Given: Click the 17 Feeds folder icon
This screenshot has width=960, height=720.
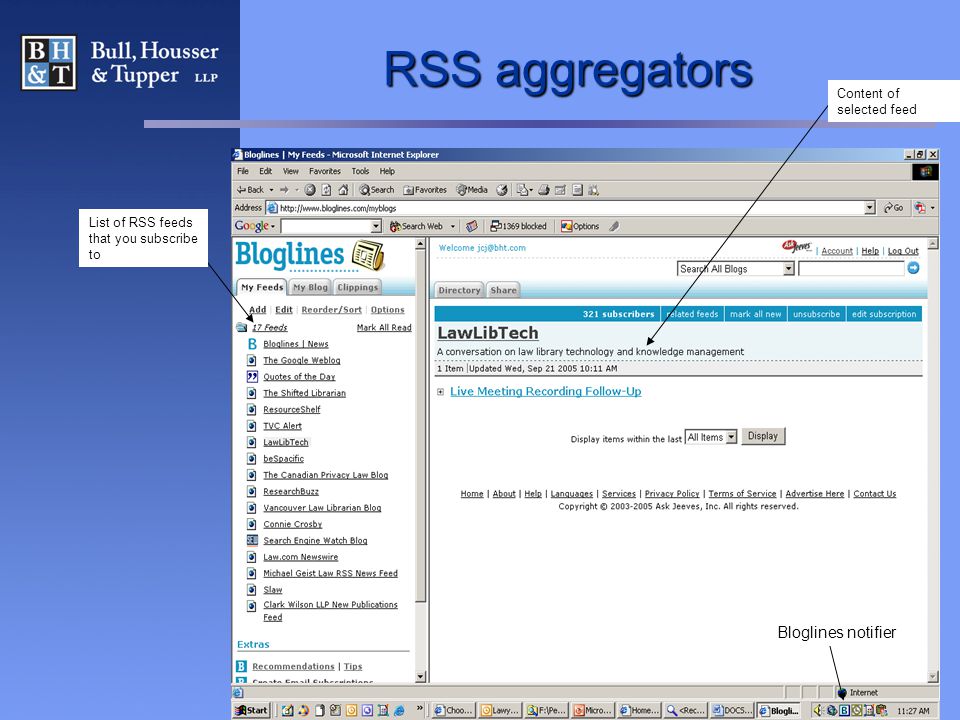Looking at the screenshot, I should pyautogui.click(x=242, y=328).
